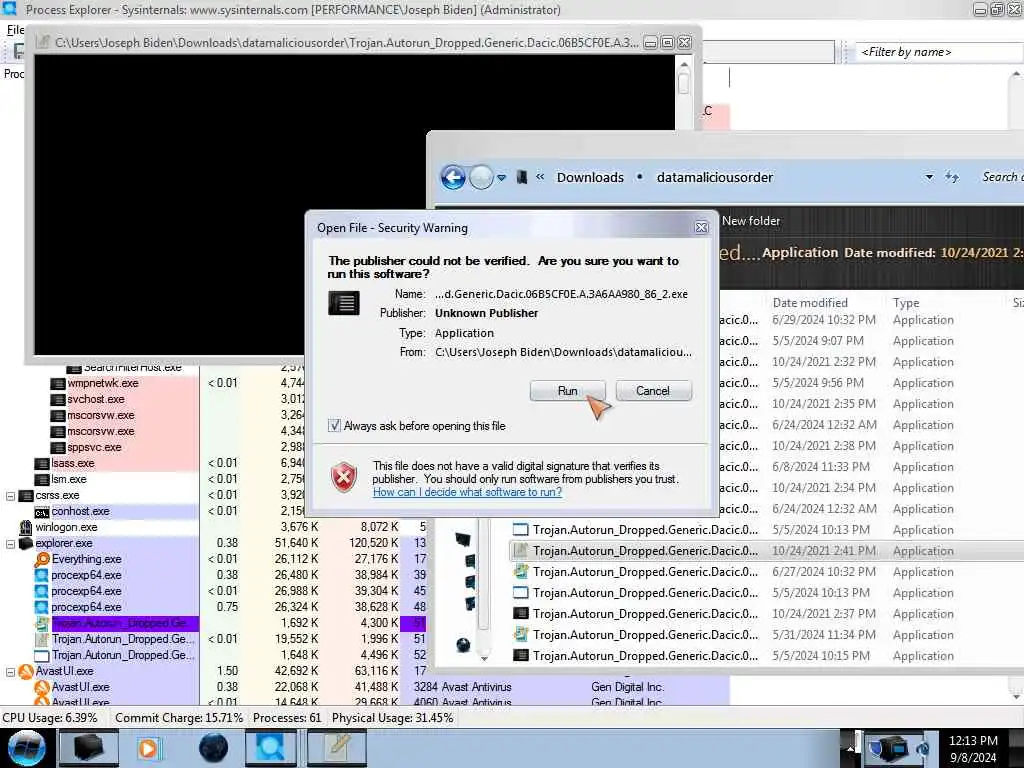Click icon of Trojan file dated 6/27/2024 10:32 PM
1024x768 pixels.
pyautogui.click(x=520, y=572)
